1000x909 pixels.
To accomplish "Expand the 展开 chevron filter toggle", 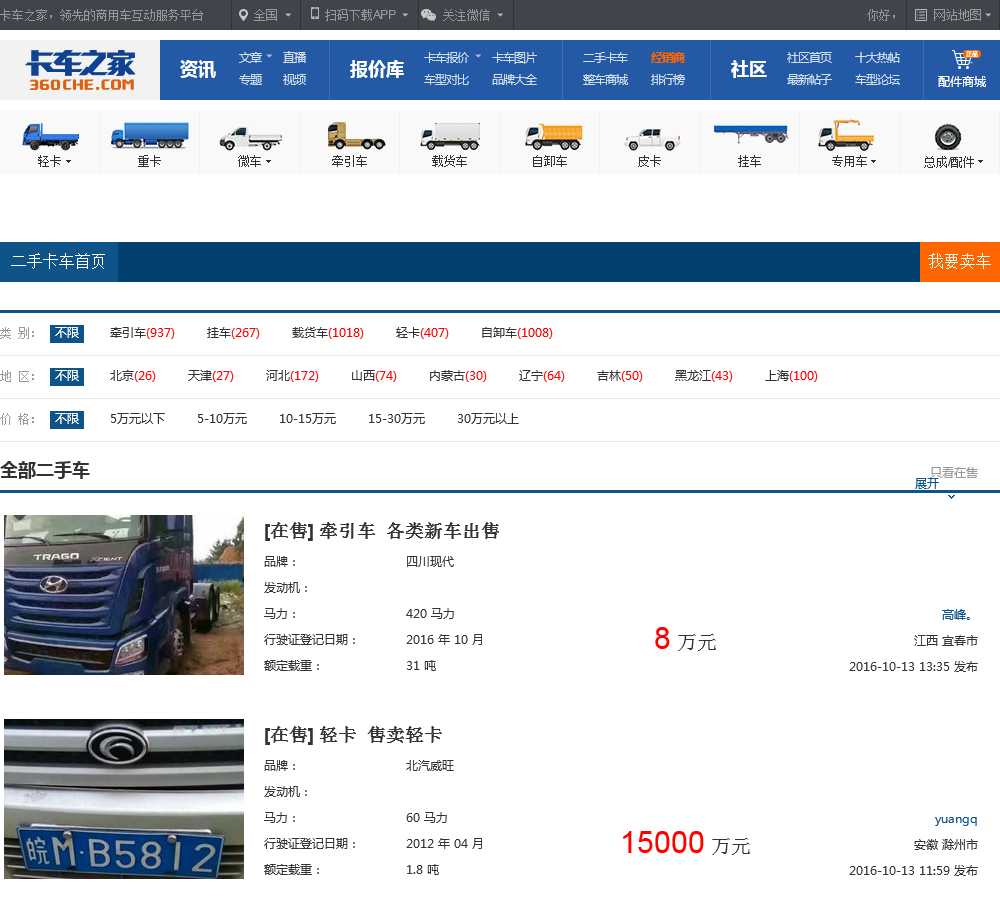I will click(x=951, y=496).
